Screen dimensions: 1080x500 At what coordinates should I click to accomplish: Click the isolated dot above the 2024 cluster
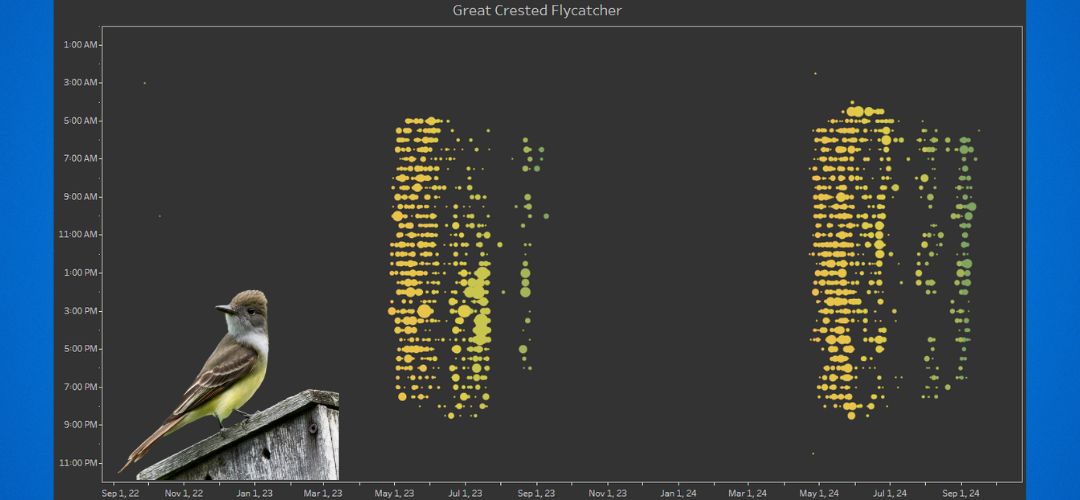click(x=815, y=73)
